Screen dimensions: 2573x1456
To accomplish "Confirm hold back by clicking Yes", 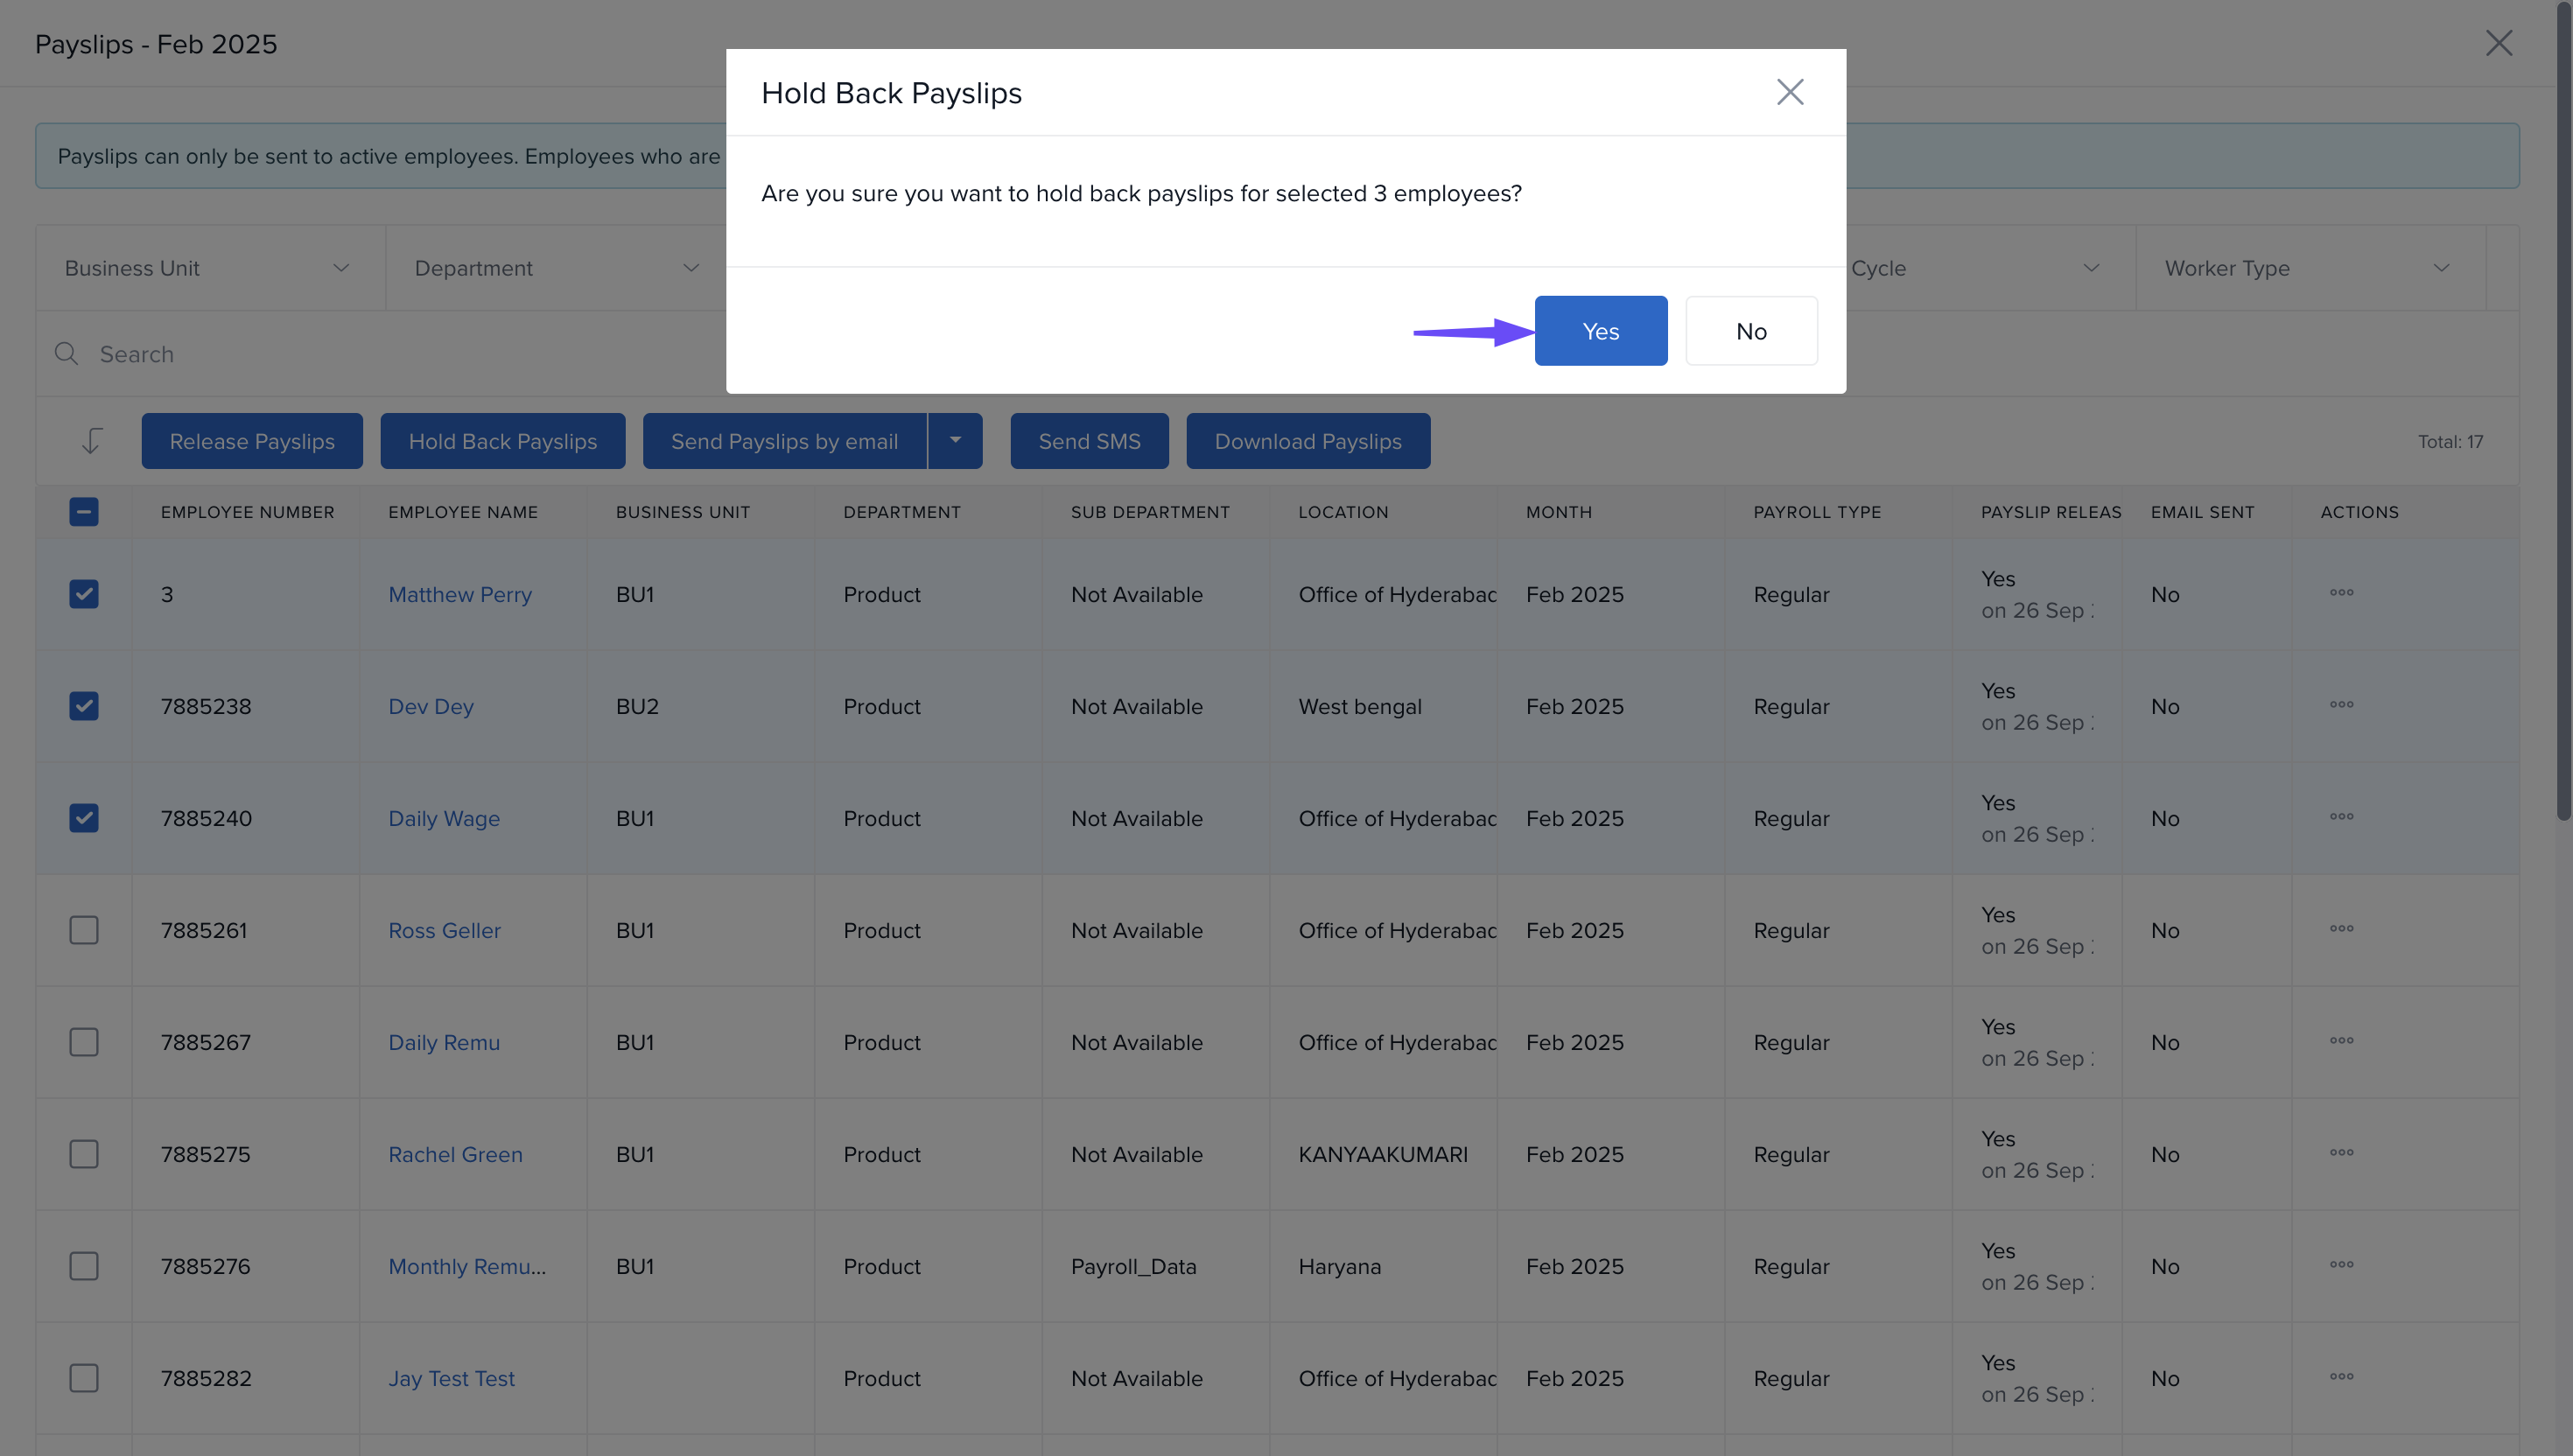I will (x=1600, y=331).
